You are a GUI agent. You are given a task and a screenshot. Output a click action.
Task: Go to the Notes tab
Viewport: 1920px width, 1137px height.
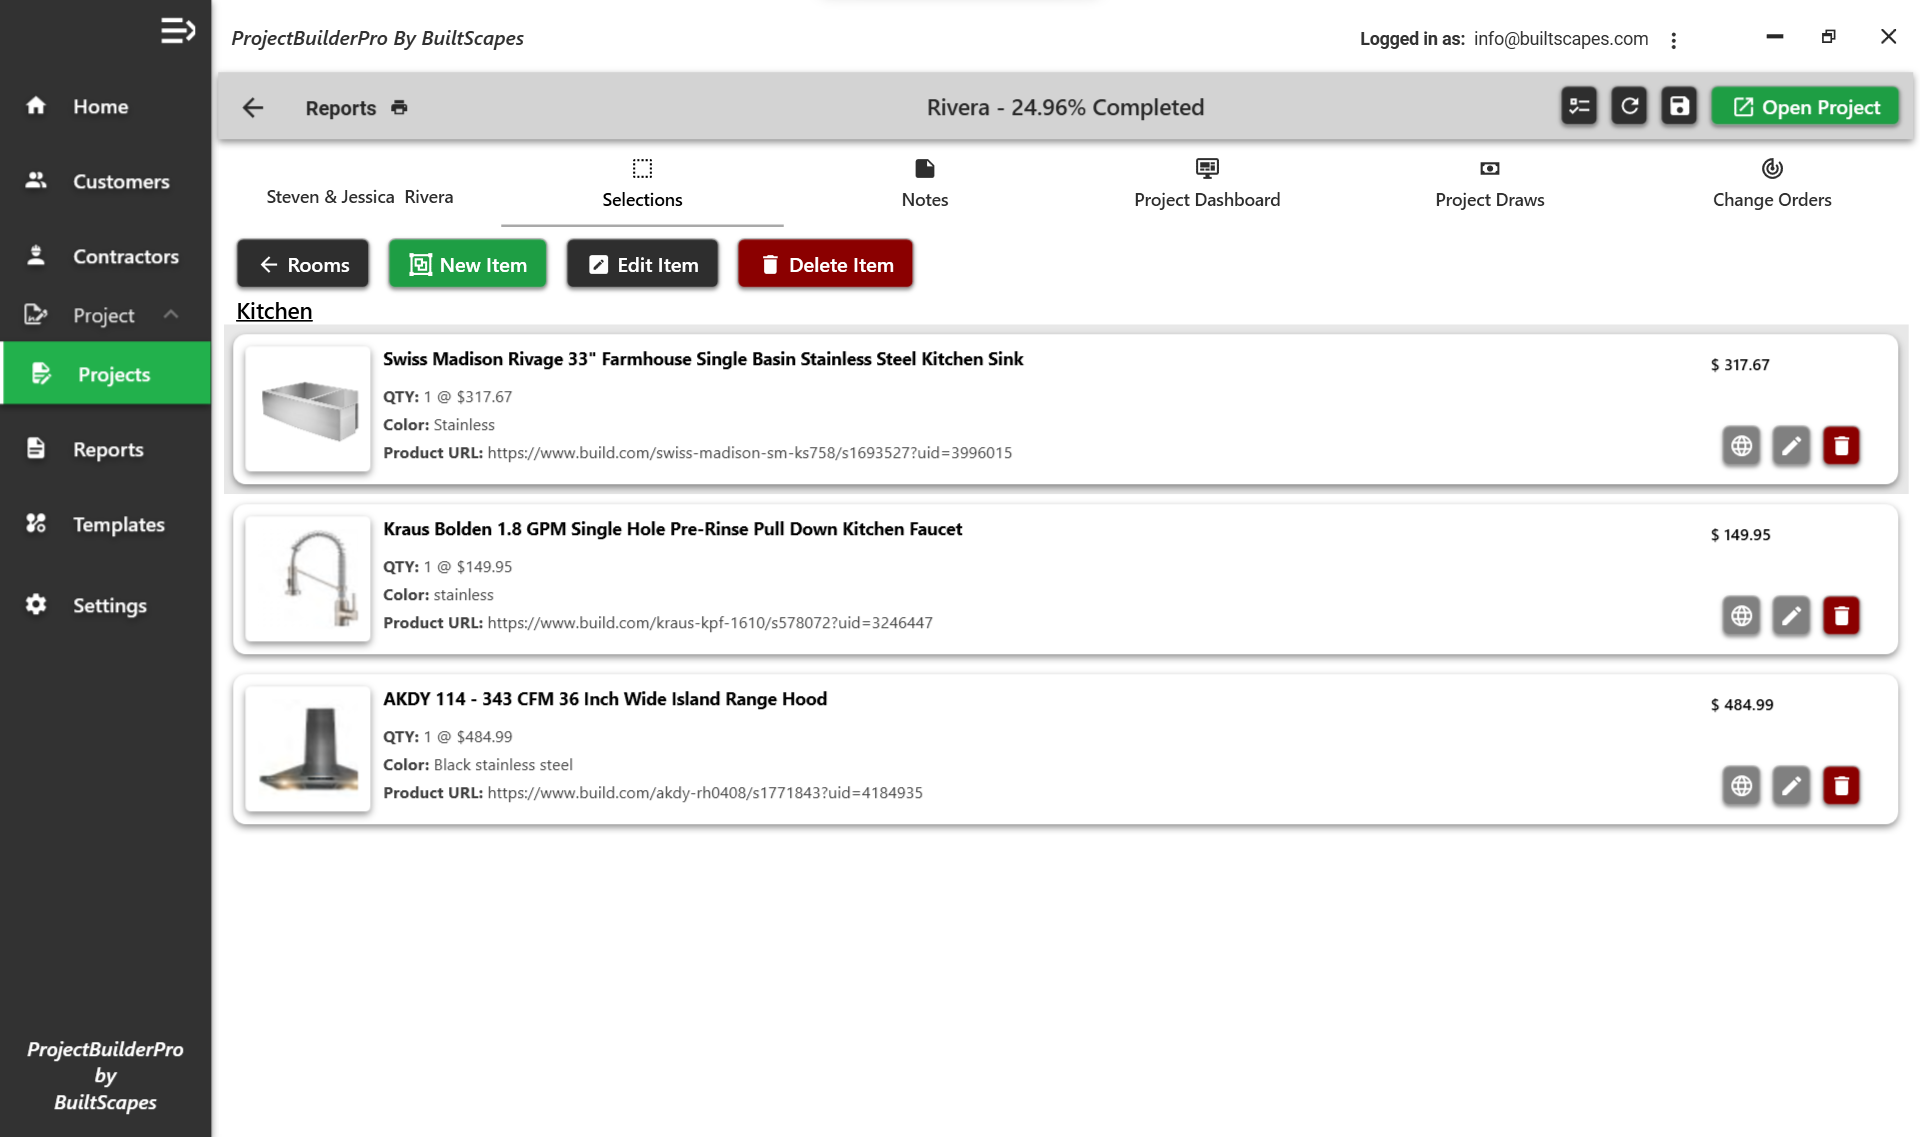pos(924,184)
